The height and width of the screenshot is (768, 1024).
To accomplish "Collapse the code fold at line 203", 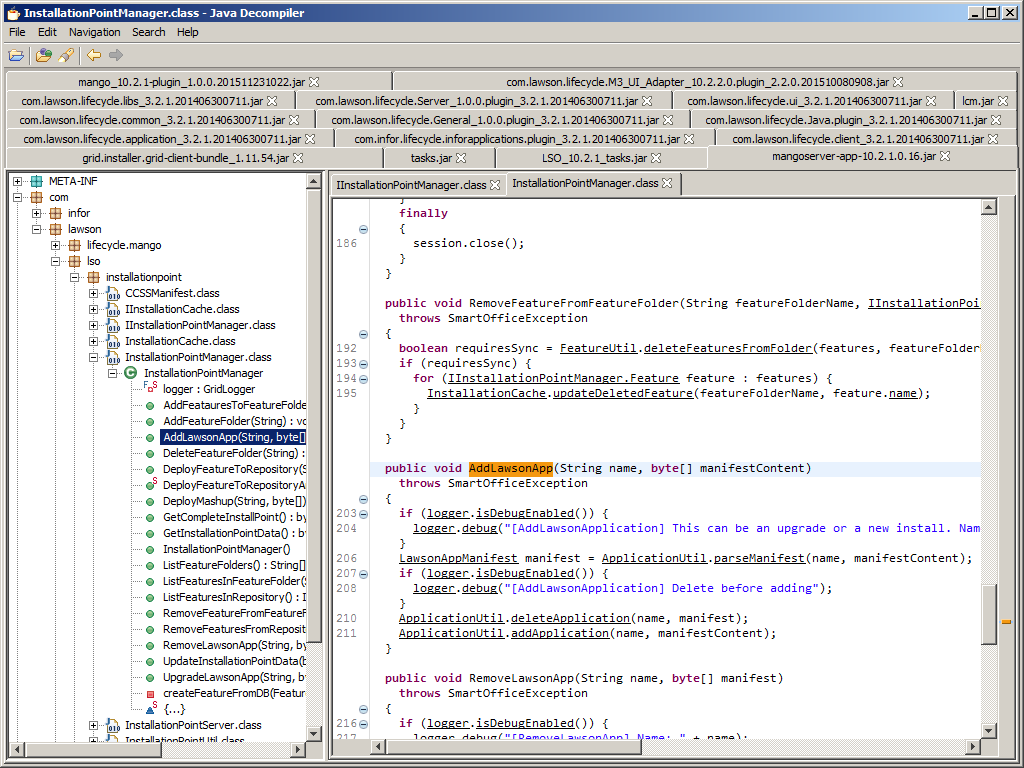I will pyautogui.click(x=363, y=513).
